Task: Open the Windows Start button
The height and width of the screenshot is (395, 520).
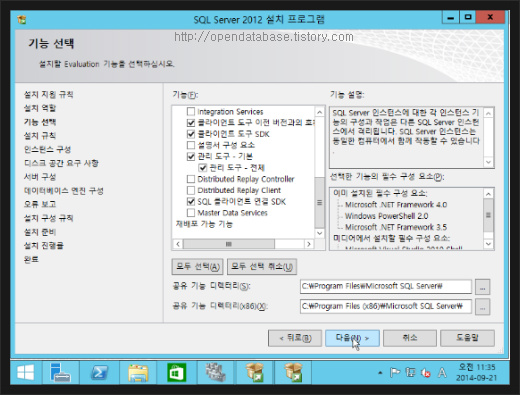Action: click(x=26, y=372)
